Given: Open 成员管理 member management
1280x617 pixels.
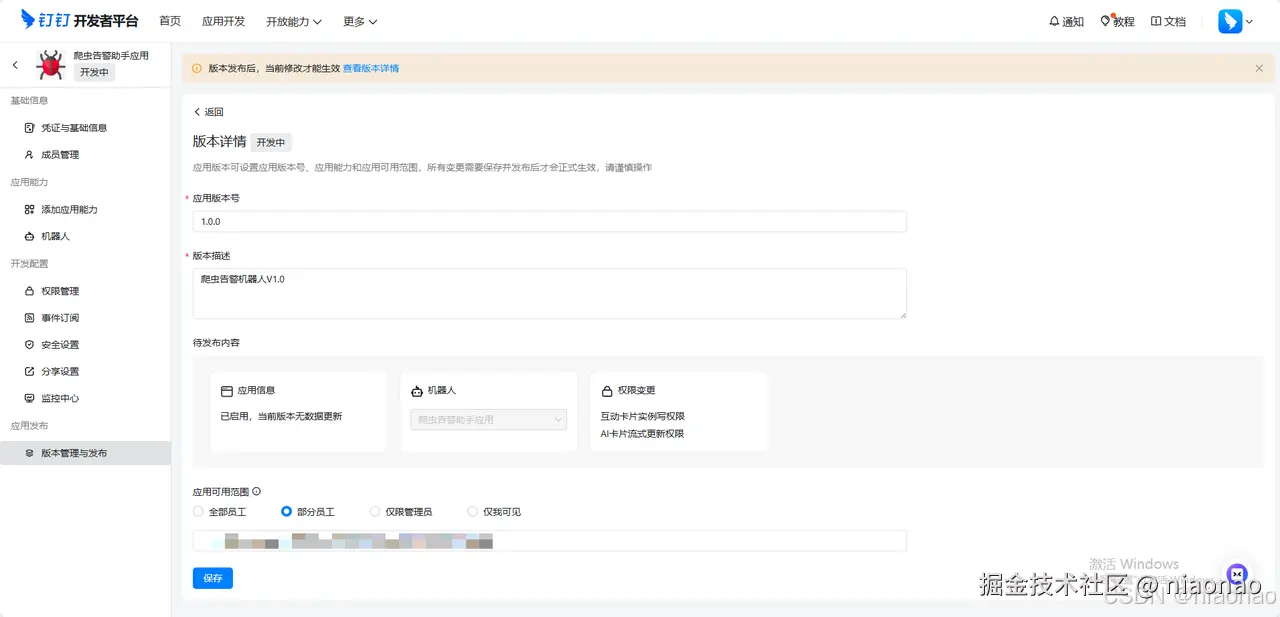Looking at the screenshot, I should 60,154.
